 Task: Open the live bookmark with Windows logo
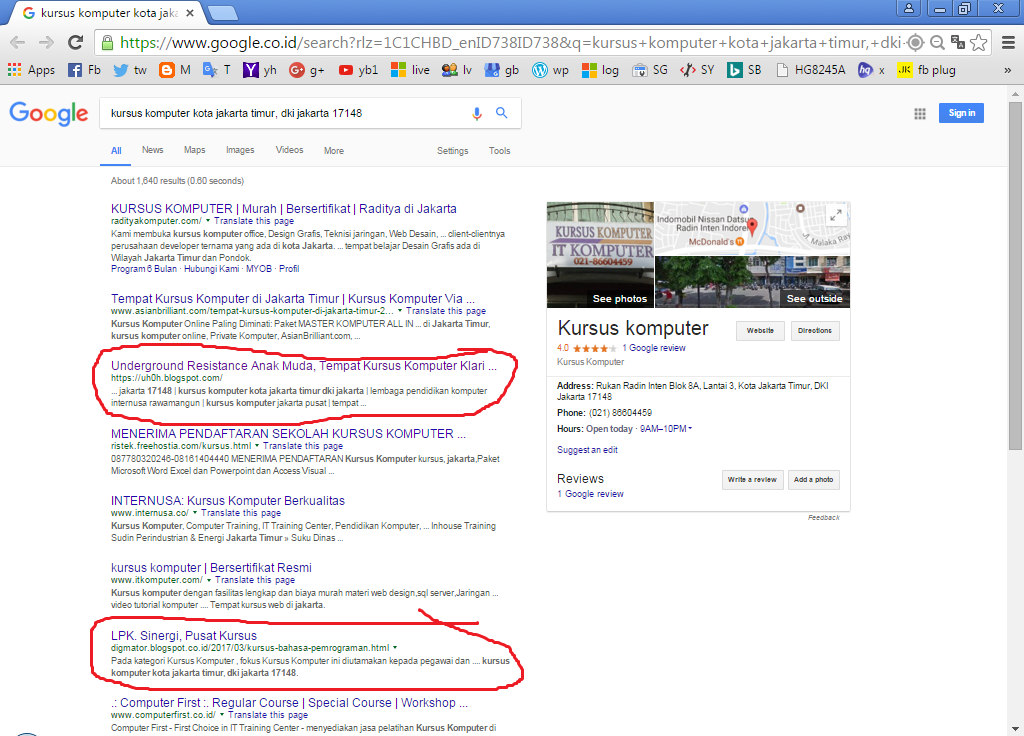pyautogui.click(x=410, y=70)
